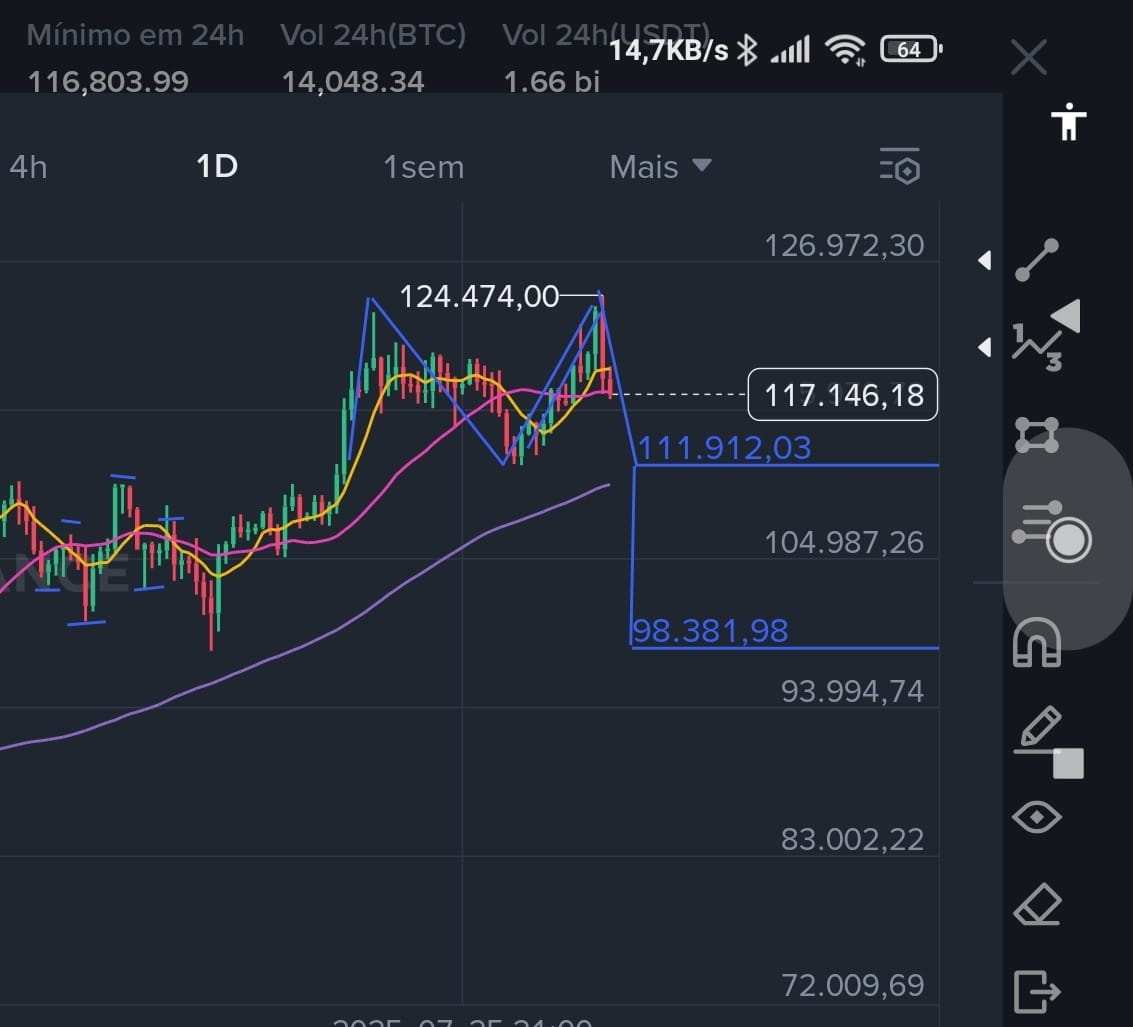Tap the 93.994,74 price axis label
The height and width of the screenshot is (1027, 1133).
(x=852, y=691)
